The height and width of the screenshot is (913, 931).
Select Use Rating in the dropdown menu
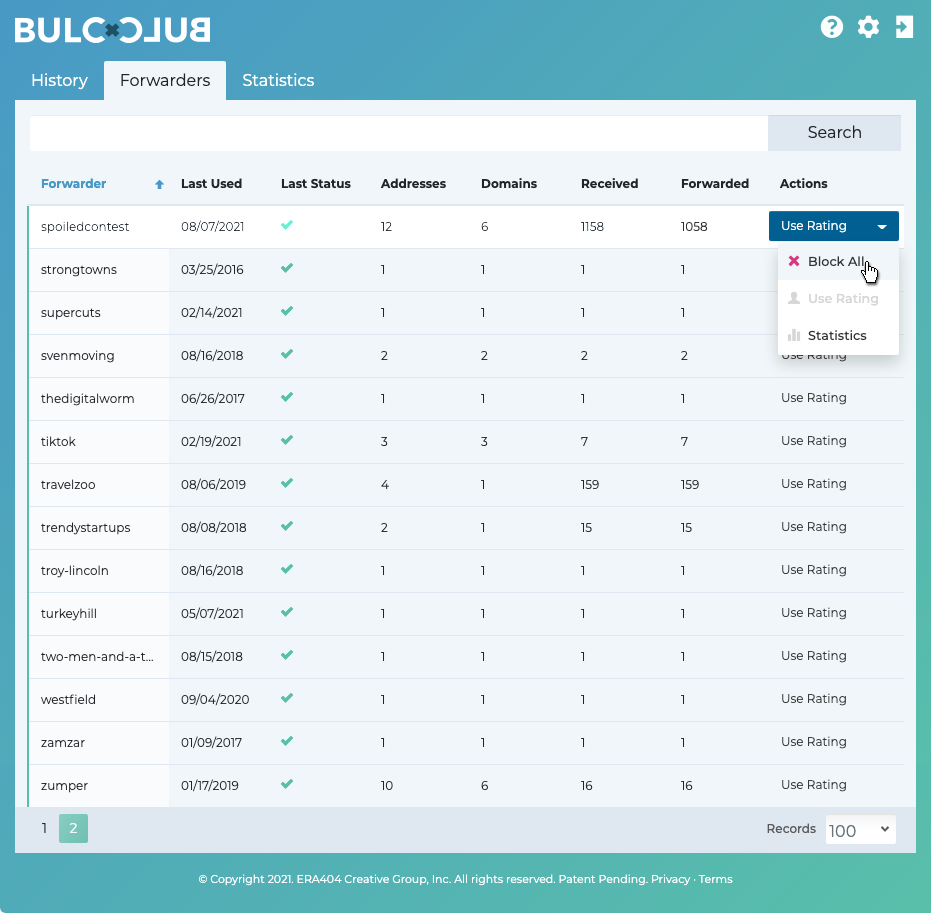pyautogui.click(x=838, y=299)
